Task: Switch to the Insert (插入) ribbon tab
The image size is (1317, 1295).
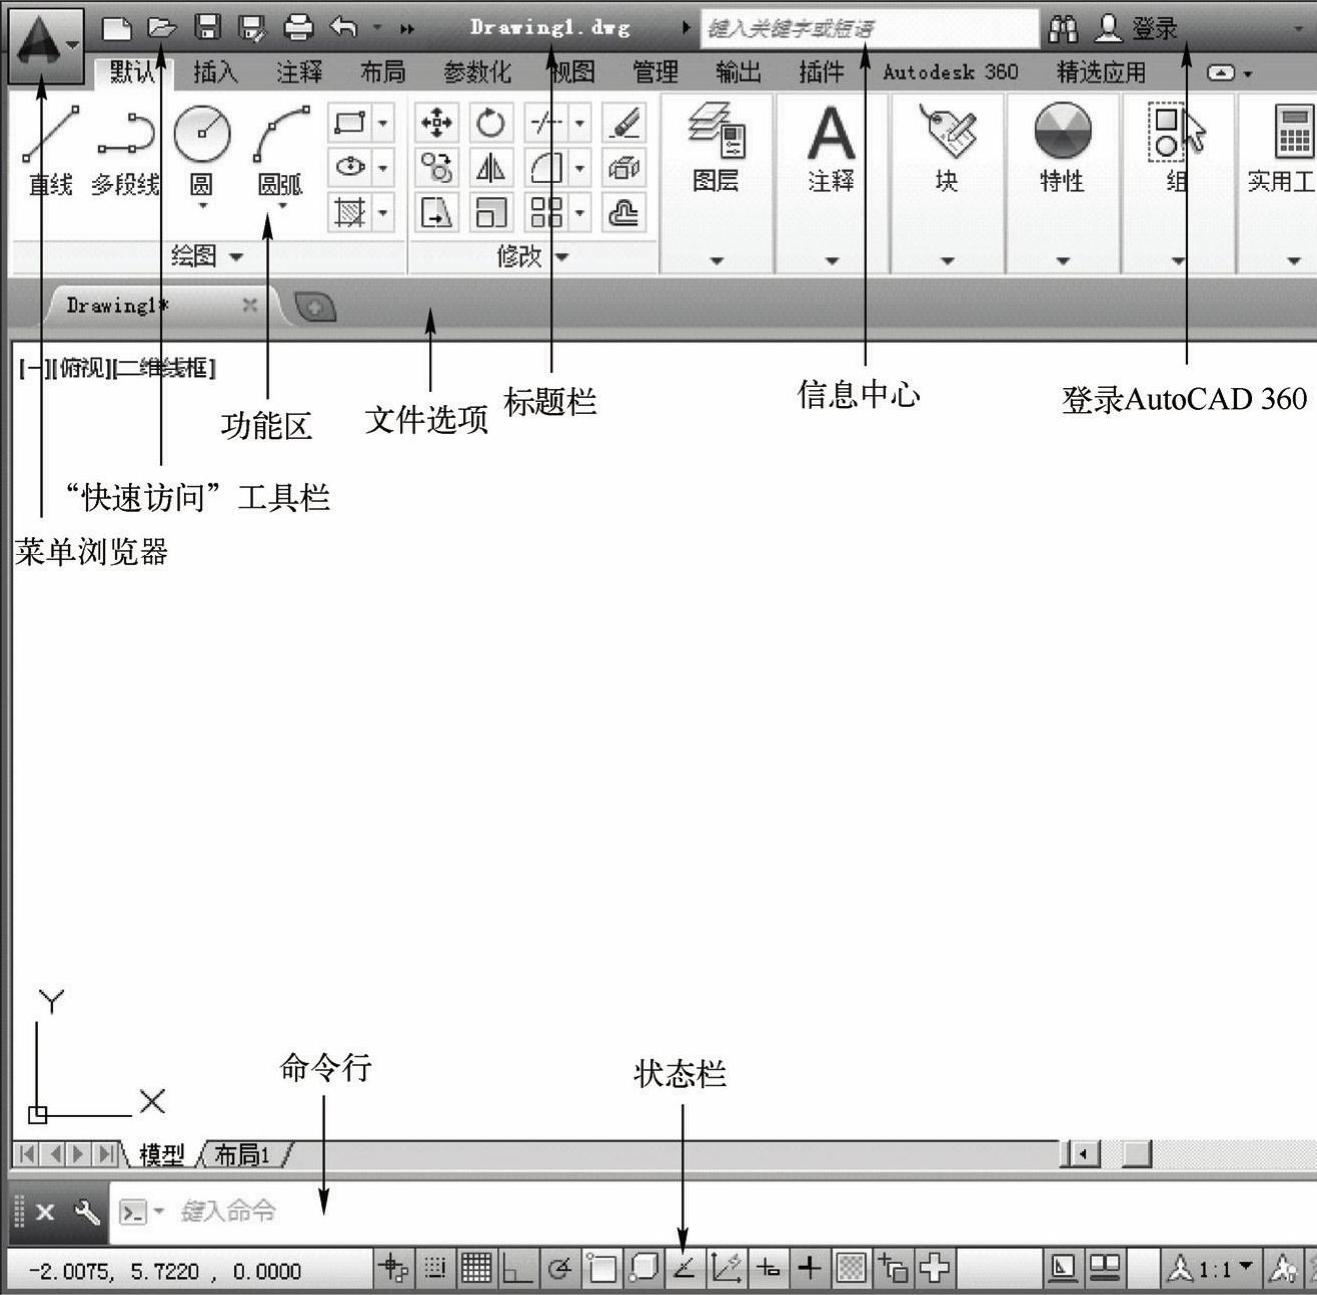Action: [x=215, y=72]
